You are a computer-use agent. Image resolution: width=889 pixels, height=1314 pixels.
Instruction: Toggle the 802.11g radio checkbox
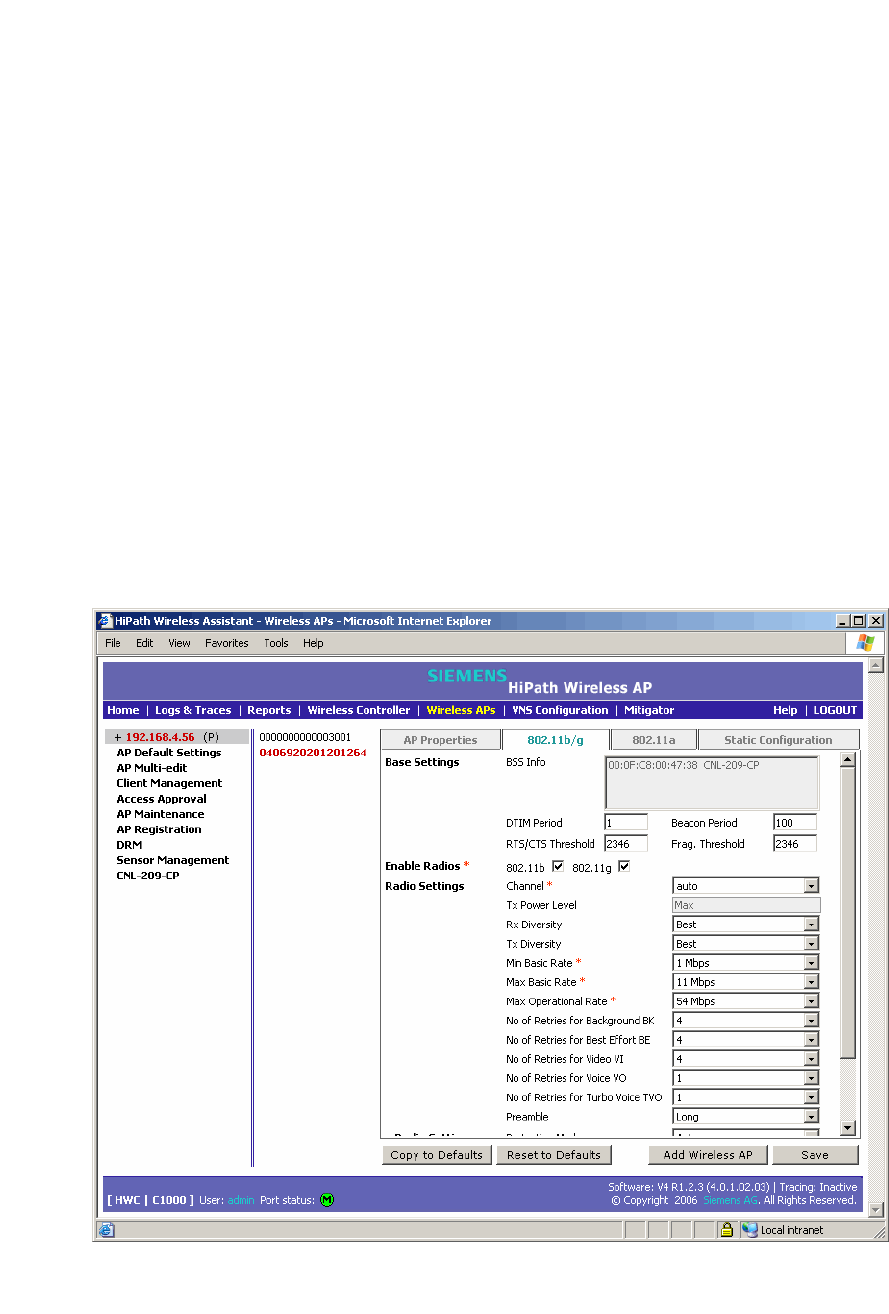pyautogui.click(x=624, y=866)
